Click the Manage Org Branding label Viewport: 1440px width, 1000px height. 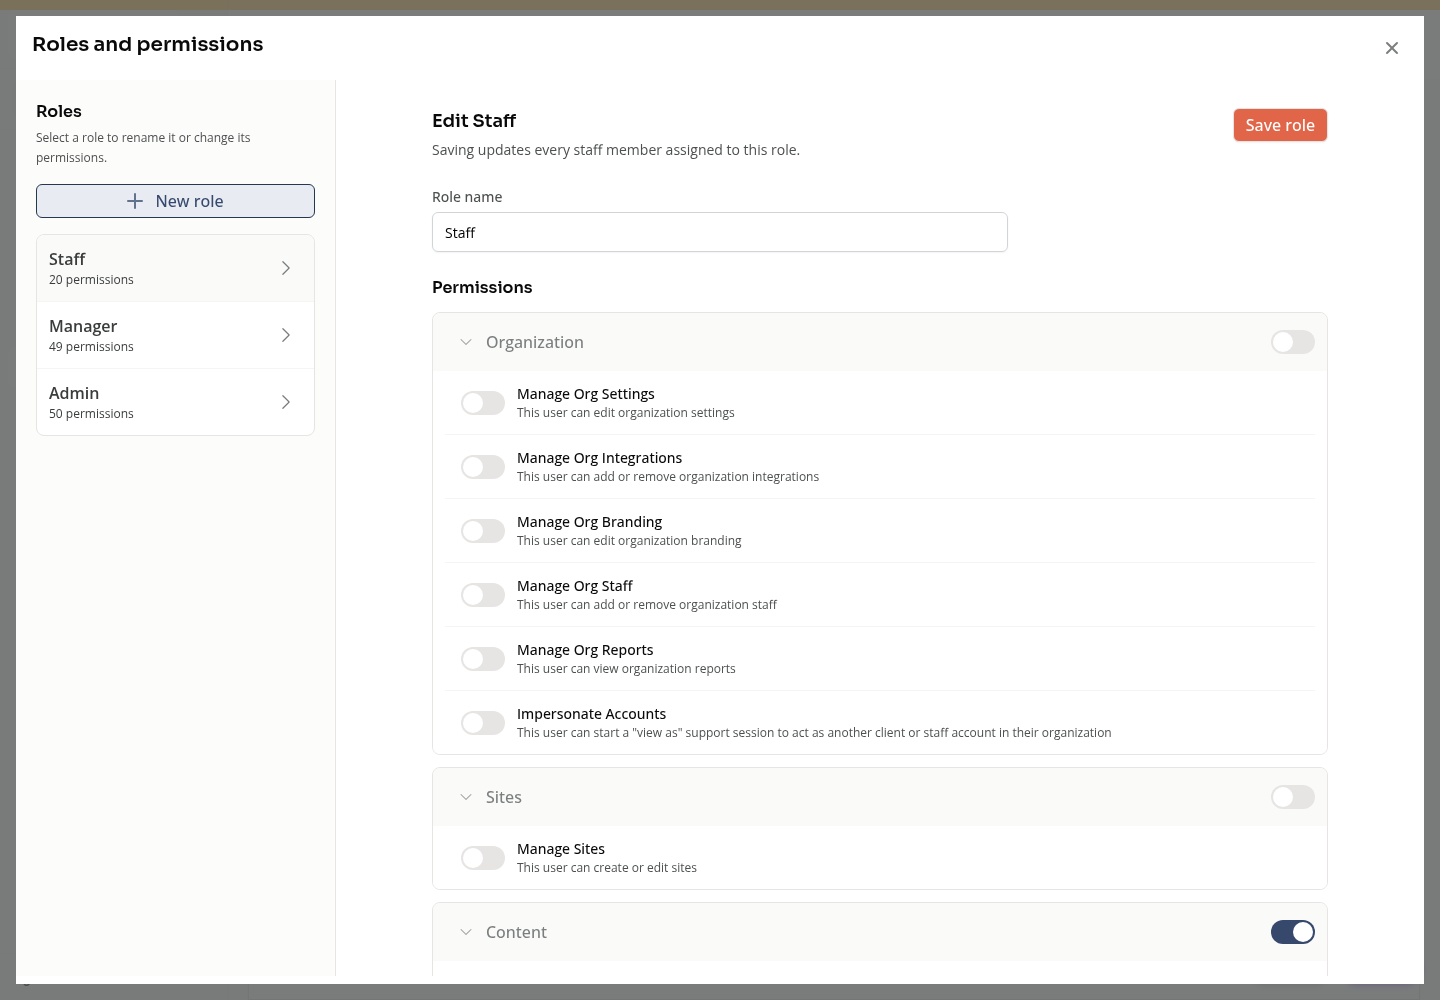pos(589,522)
